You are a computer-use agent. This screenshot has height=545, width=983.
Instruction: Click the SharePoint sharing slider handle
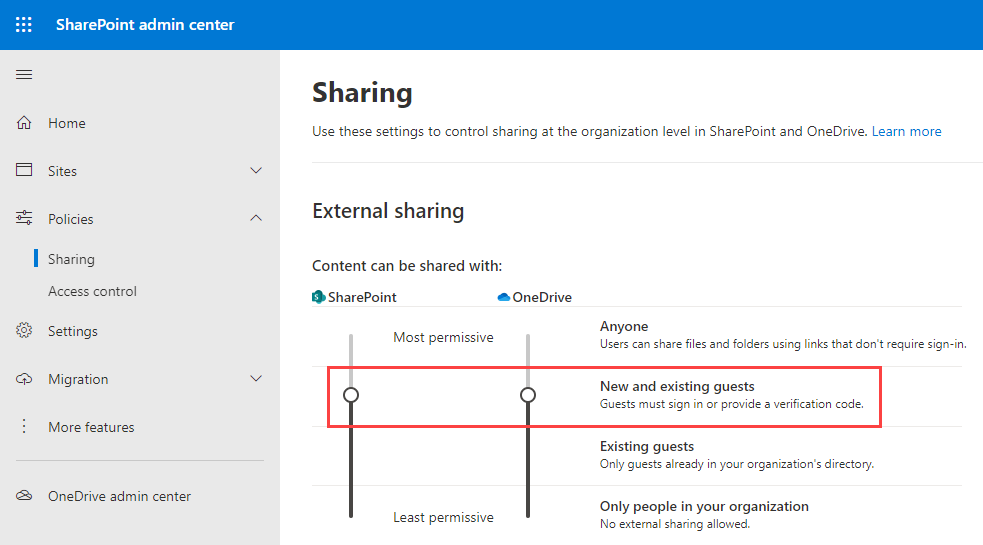pos(351,395)
